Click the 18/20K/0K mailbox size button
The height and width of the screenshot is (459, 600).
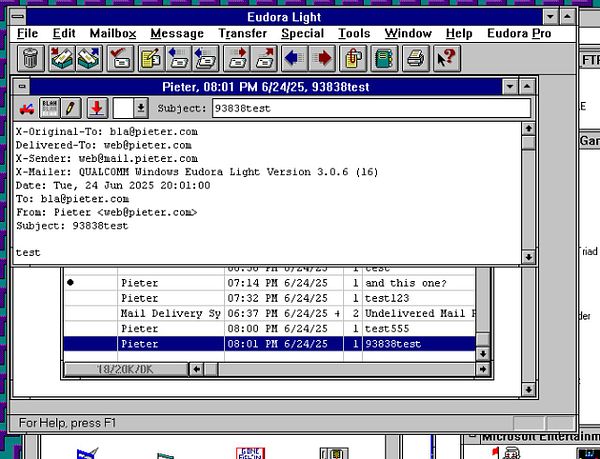tap(126, 369)
